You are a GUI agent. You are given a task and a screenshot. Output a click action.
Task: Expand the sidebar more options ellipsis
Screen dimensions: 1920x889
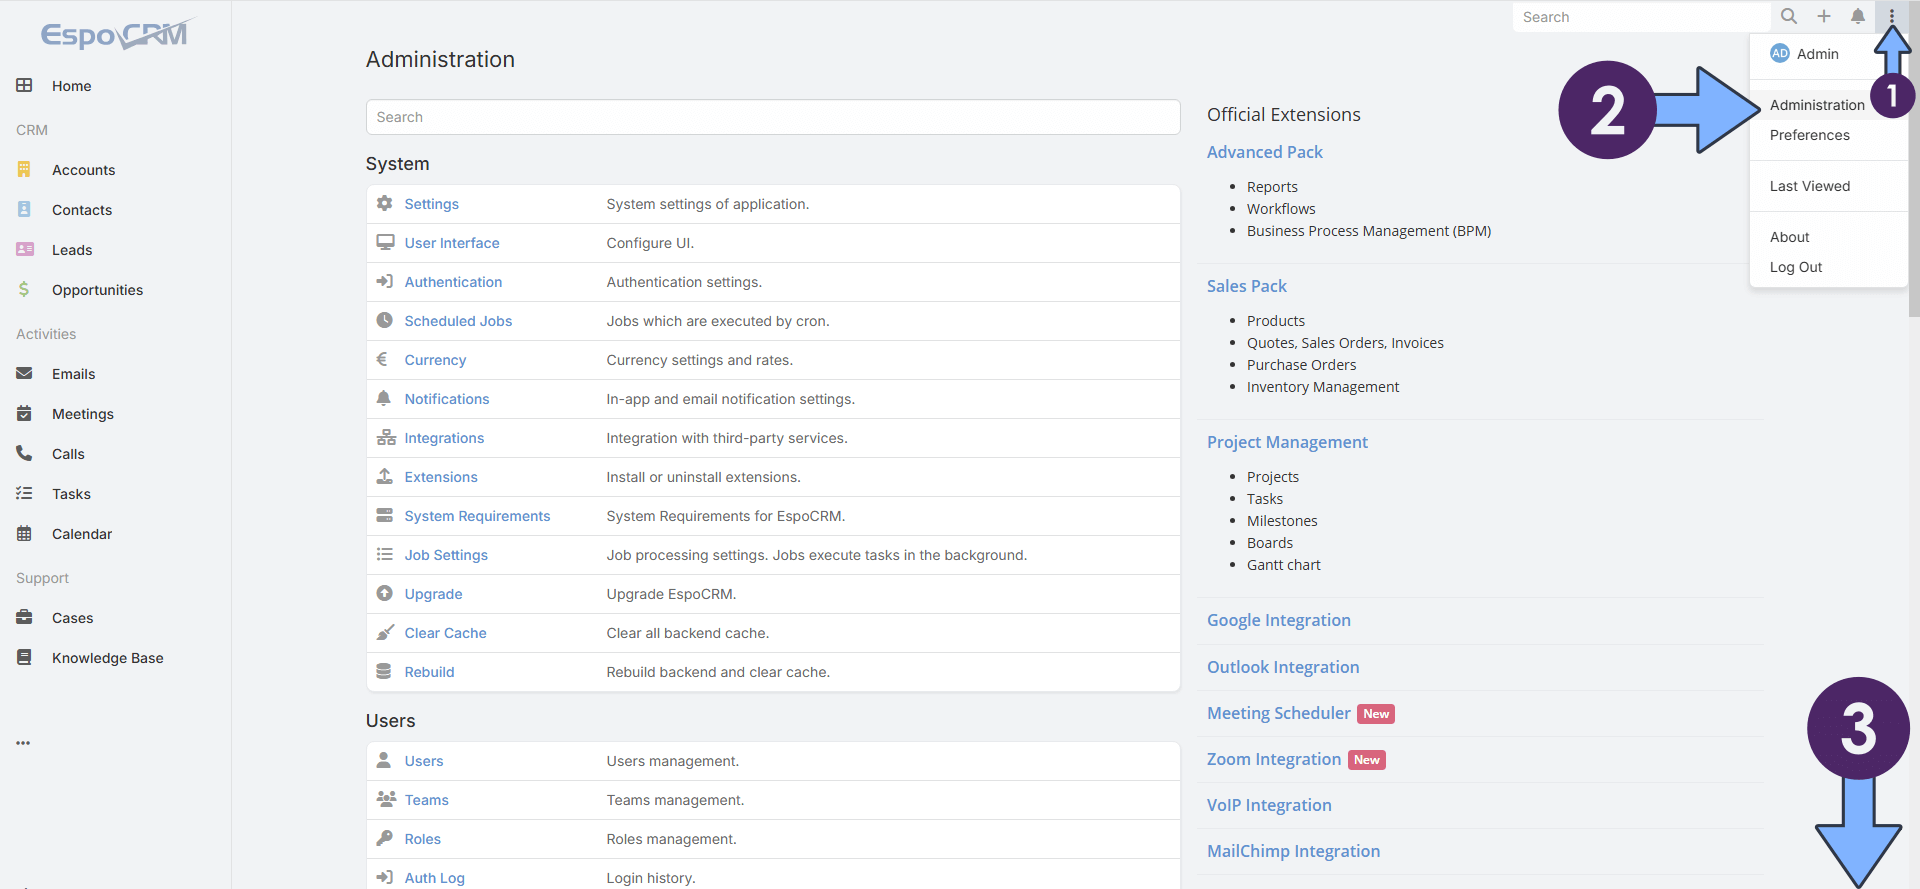pos(23,743)
